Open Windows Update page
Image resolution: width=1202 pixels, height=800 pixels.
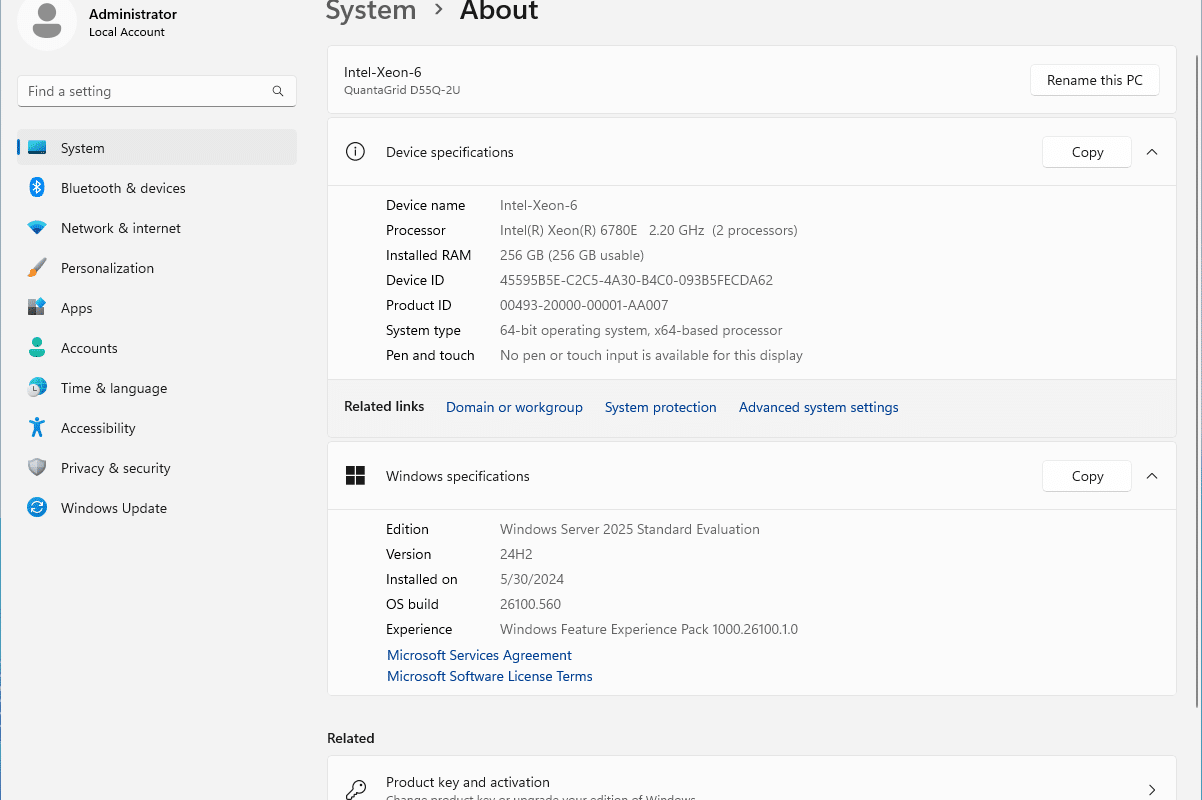157,508
